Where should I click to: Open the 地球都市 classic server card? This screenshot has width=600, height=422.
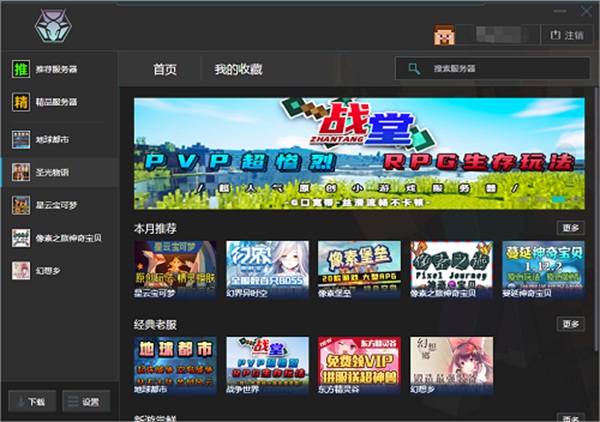coord(175,366)
